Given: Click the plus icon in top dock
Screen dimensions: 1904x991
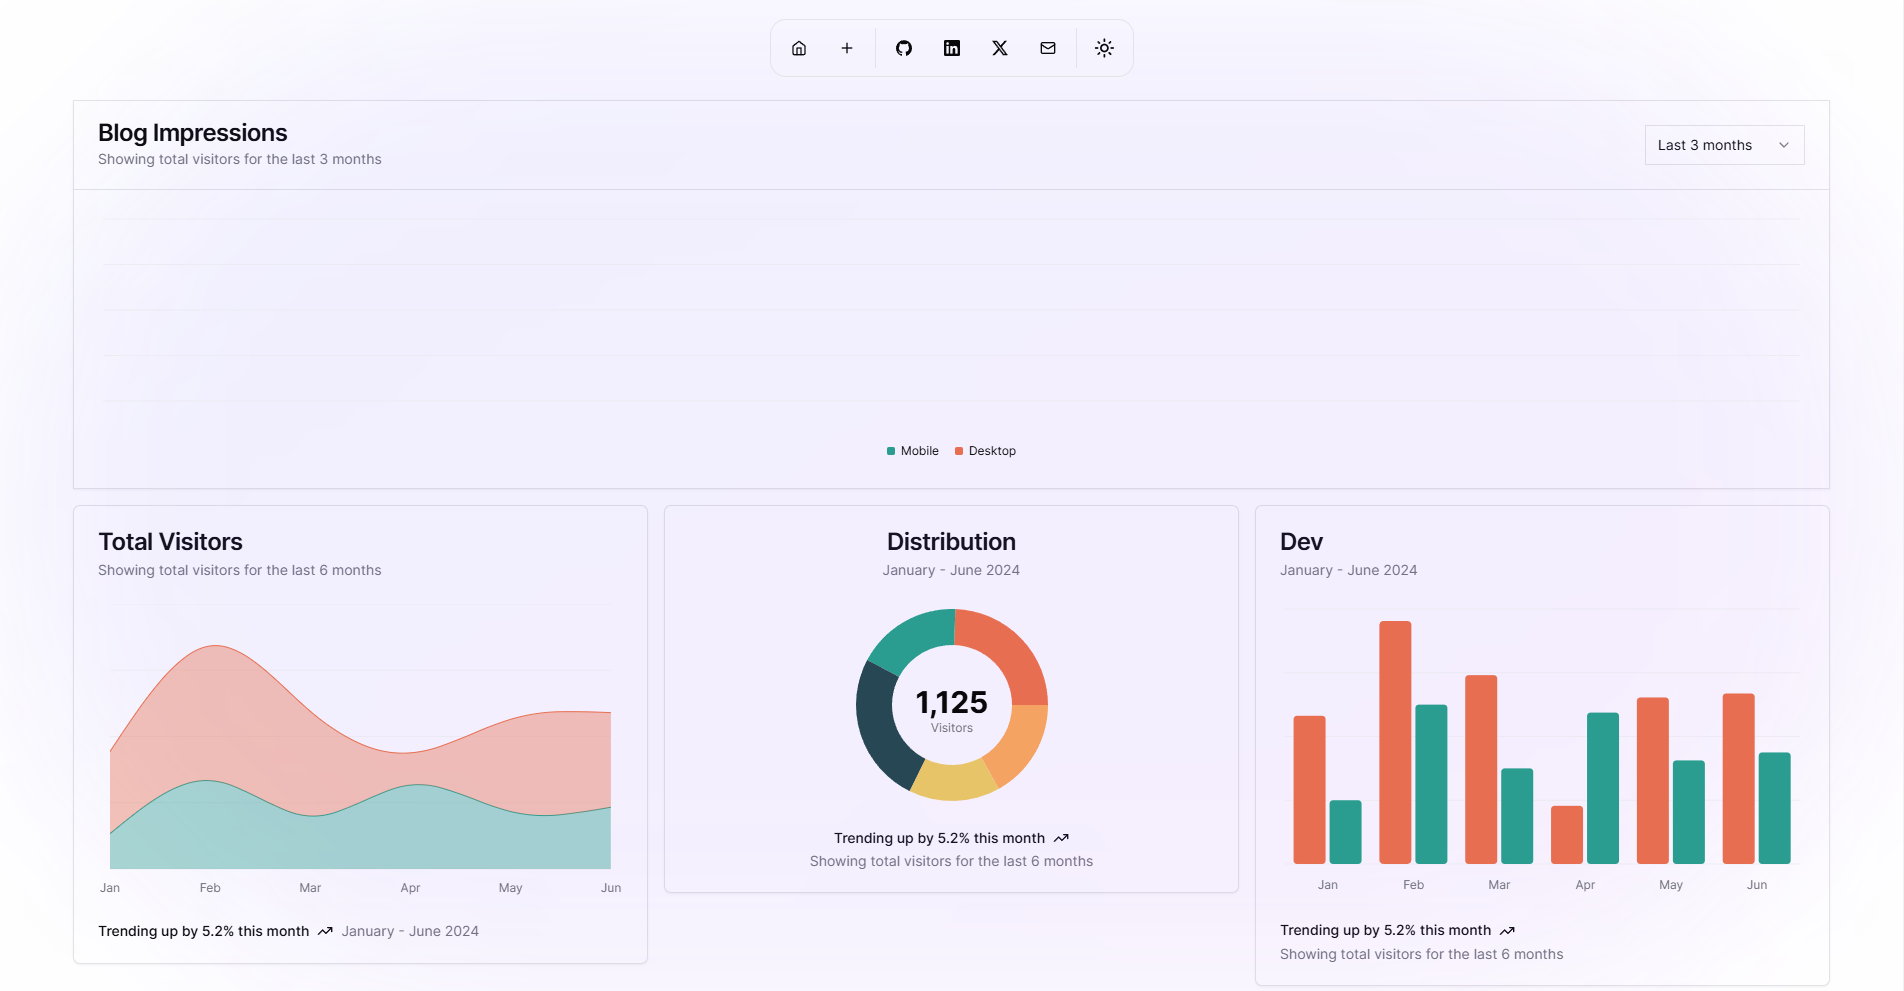Looking at the screenshot, I should pyautogui.click(x=847, y=48).
